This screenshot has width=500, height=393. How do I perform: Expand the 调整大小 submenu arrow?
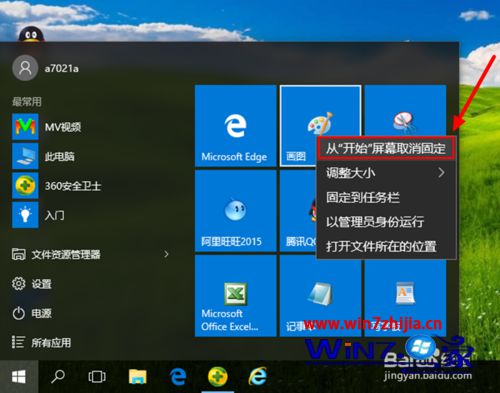[441, 173]
